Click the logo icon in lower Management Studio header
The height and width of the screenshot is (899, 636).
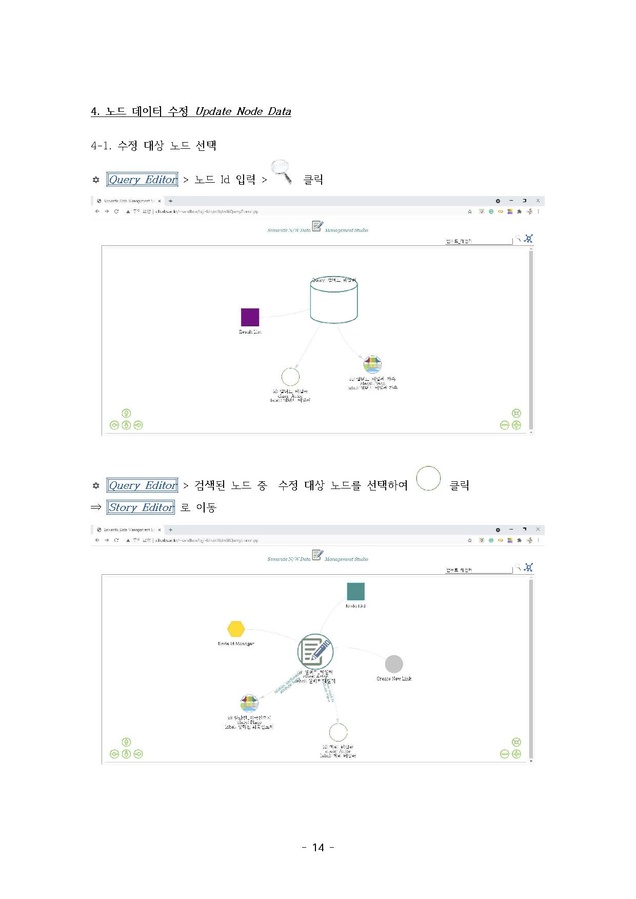[x=317, y=555]
